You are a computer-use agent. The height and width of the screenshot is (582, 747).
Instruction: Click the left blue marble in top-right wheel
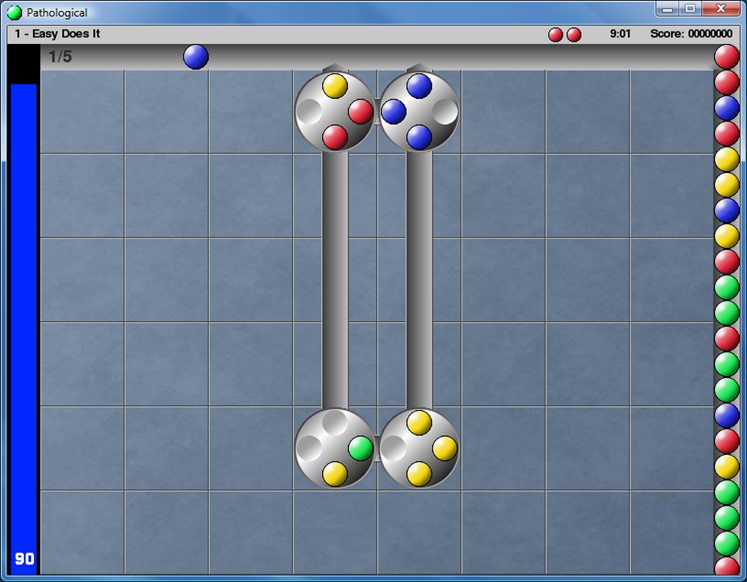click(394, 112)
